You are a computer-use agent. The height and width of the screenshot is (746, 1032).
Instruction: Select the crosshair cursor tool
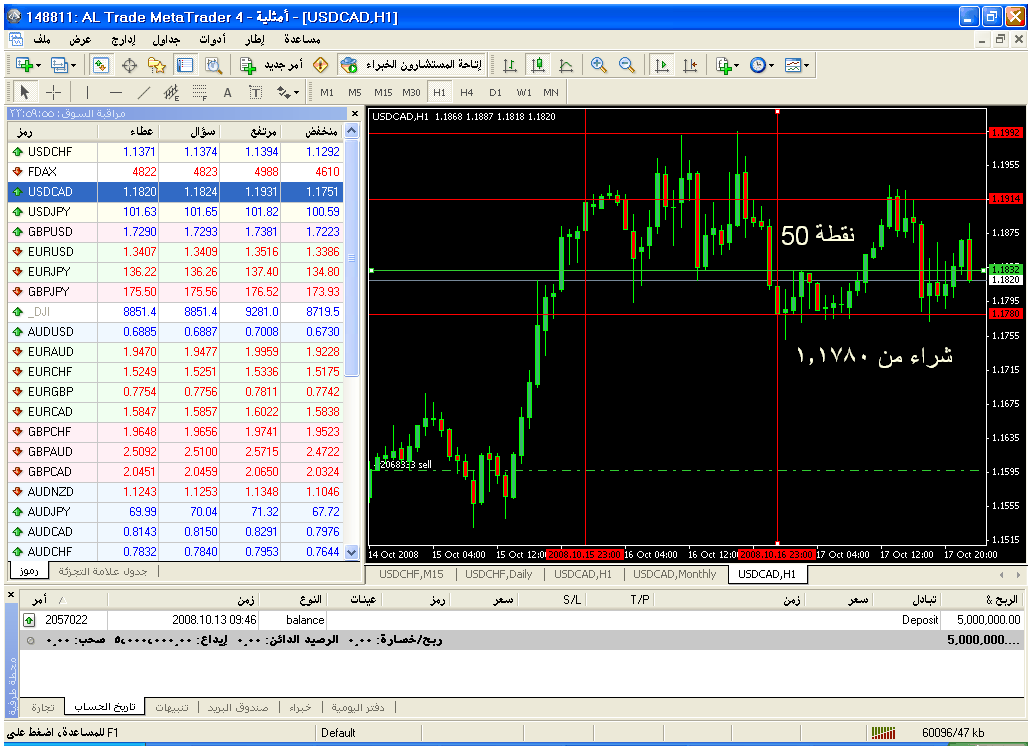coord(54,93)
